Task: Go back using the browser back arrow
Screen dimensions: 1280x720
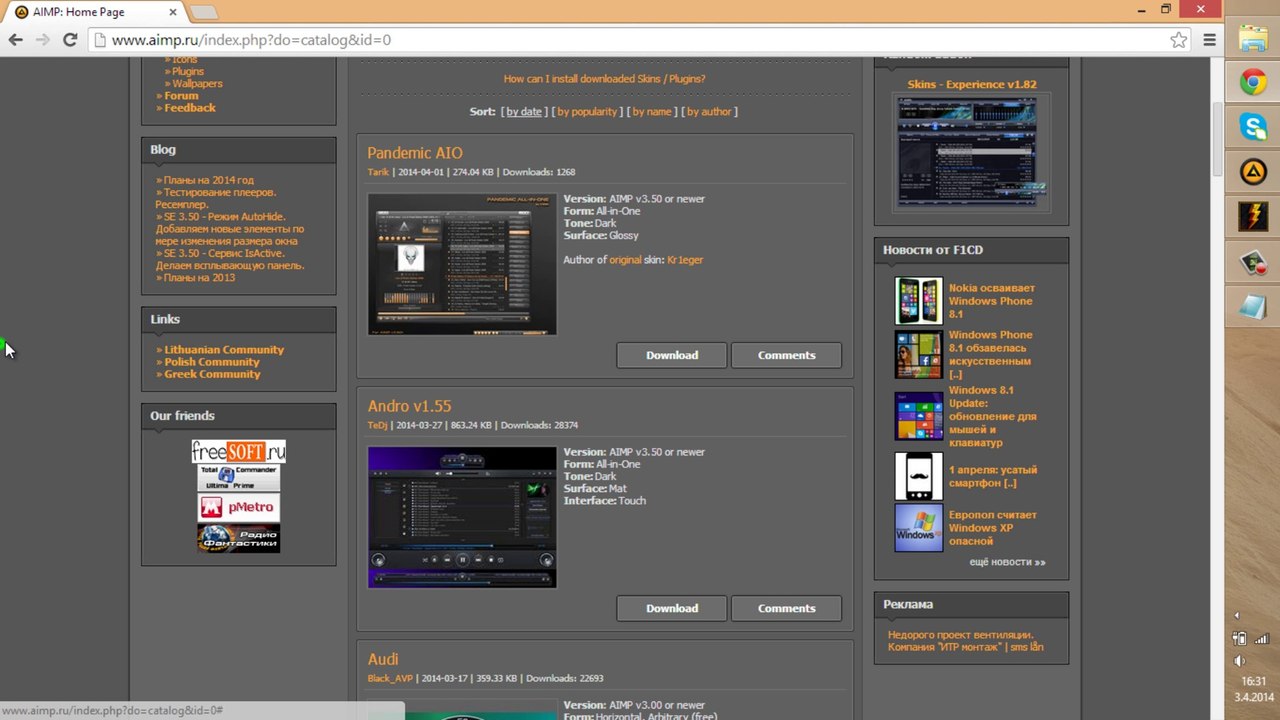Action: (x=16, y=40)
